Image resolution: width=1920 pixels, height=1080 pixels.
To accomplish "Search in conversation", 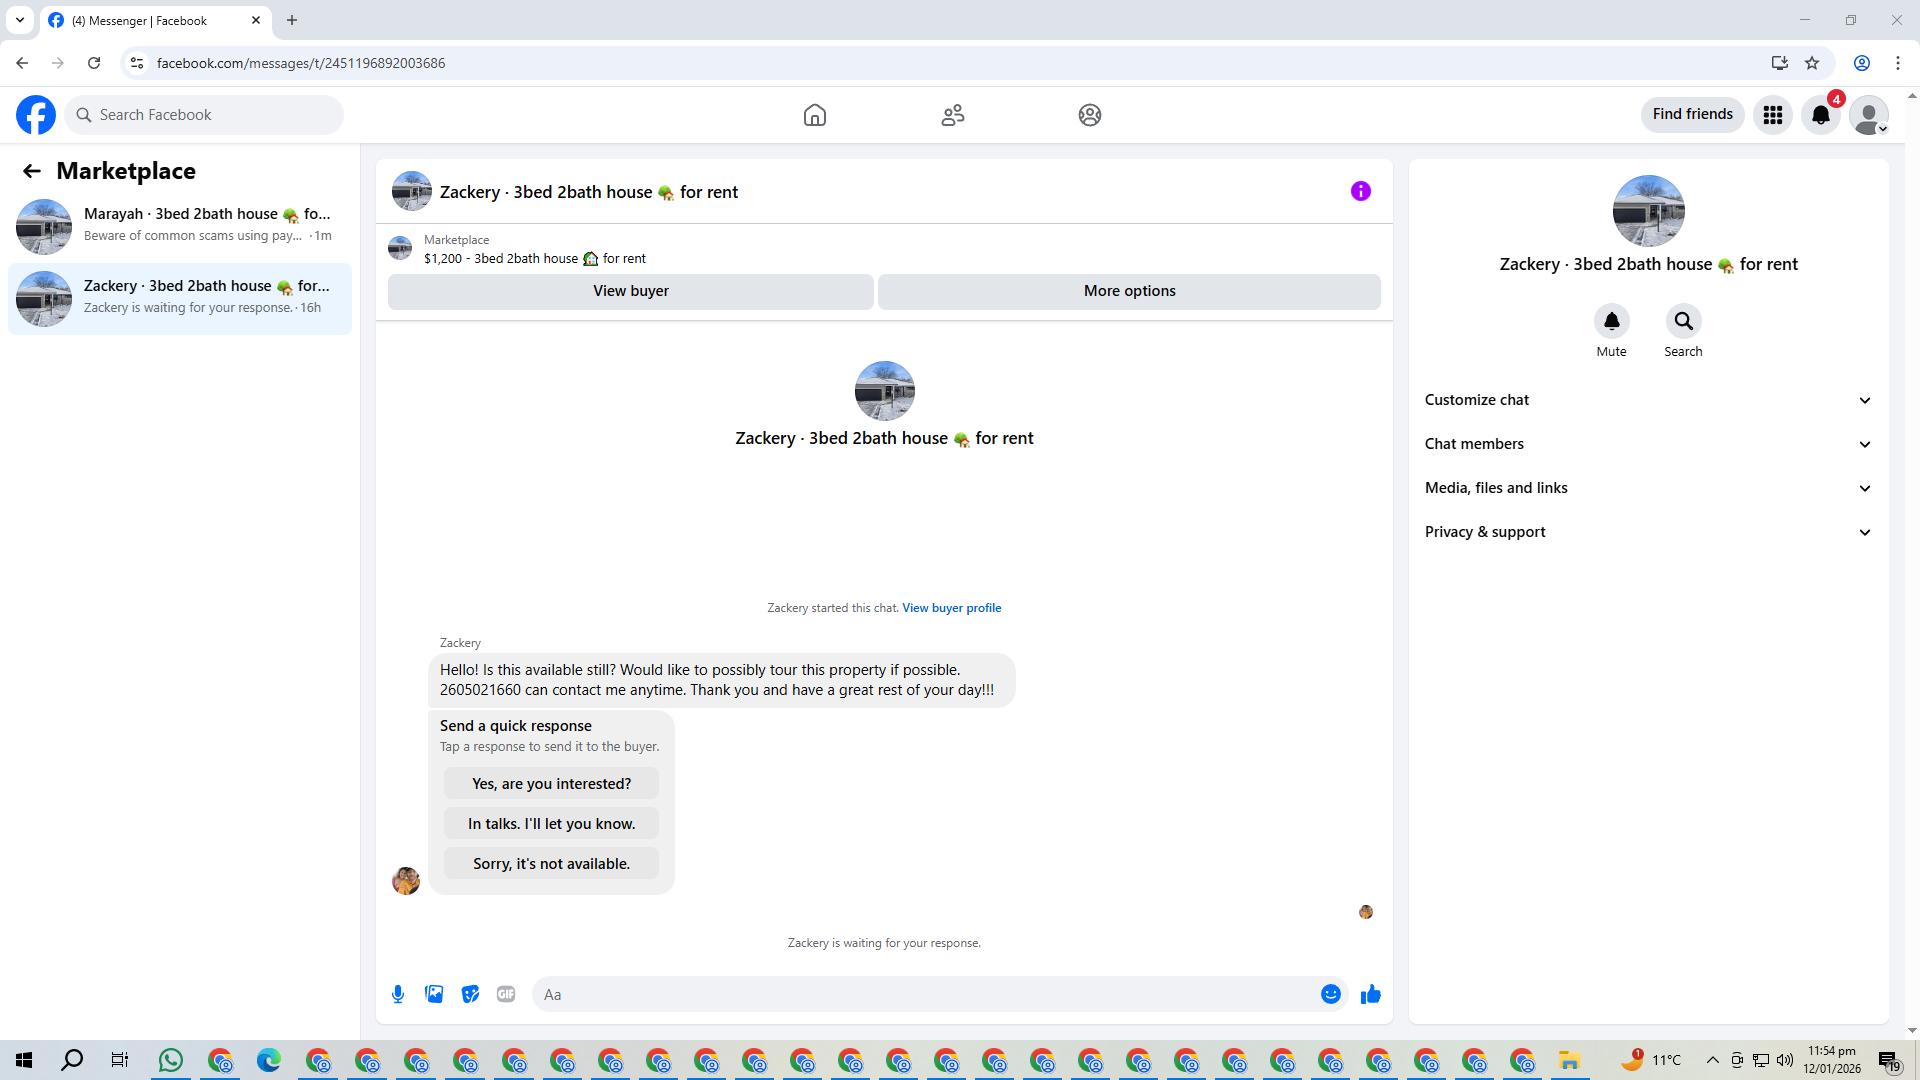I will click(x=1683, y=322).
